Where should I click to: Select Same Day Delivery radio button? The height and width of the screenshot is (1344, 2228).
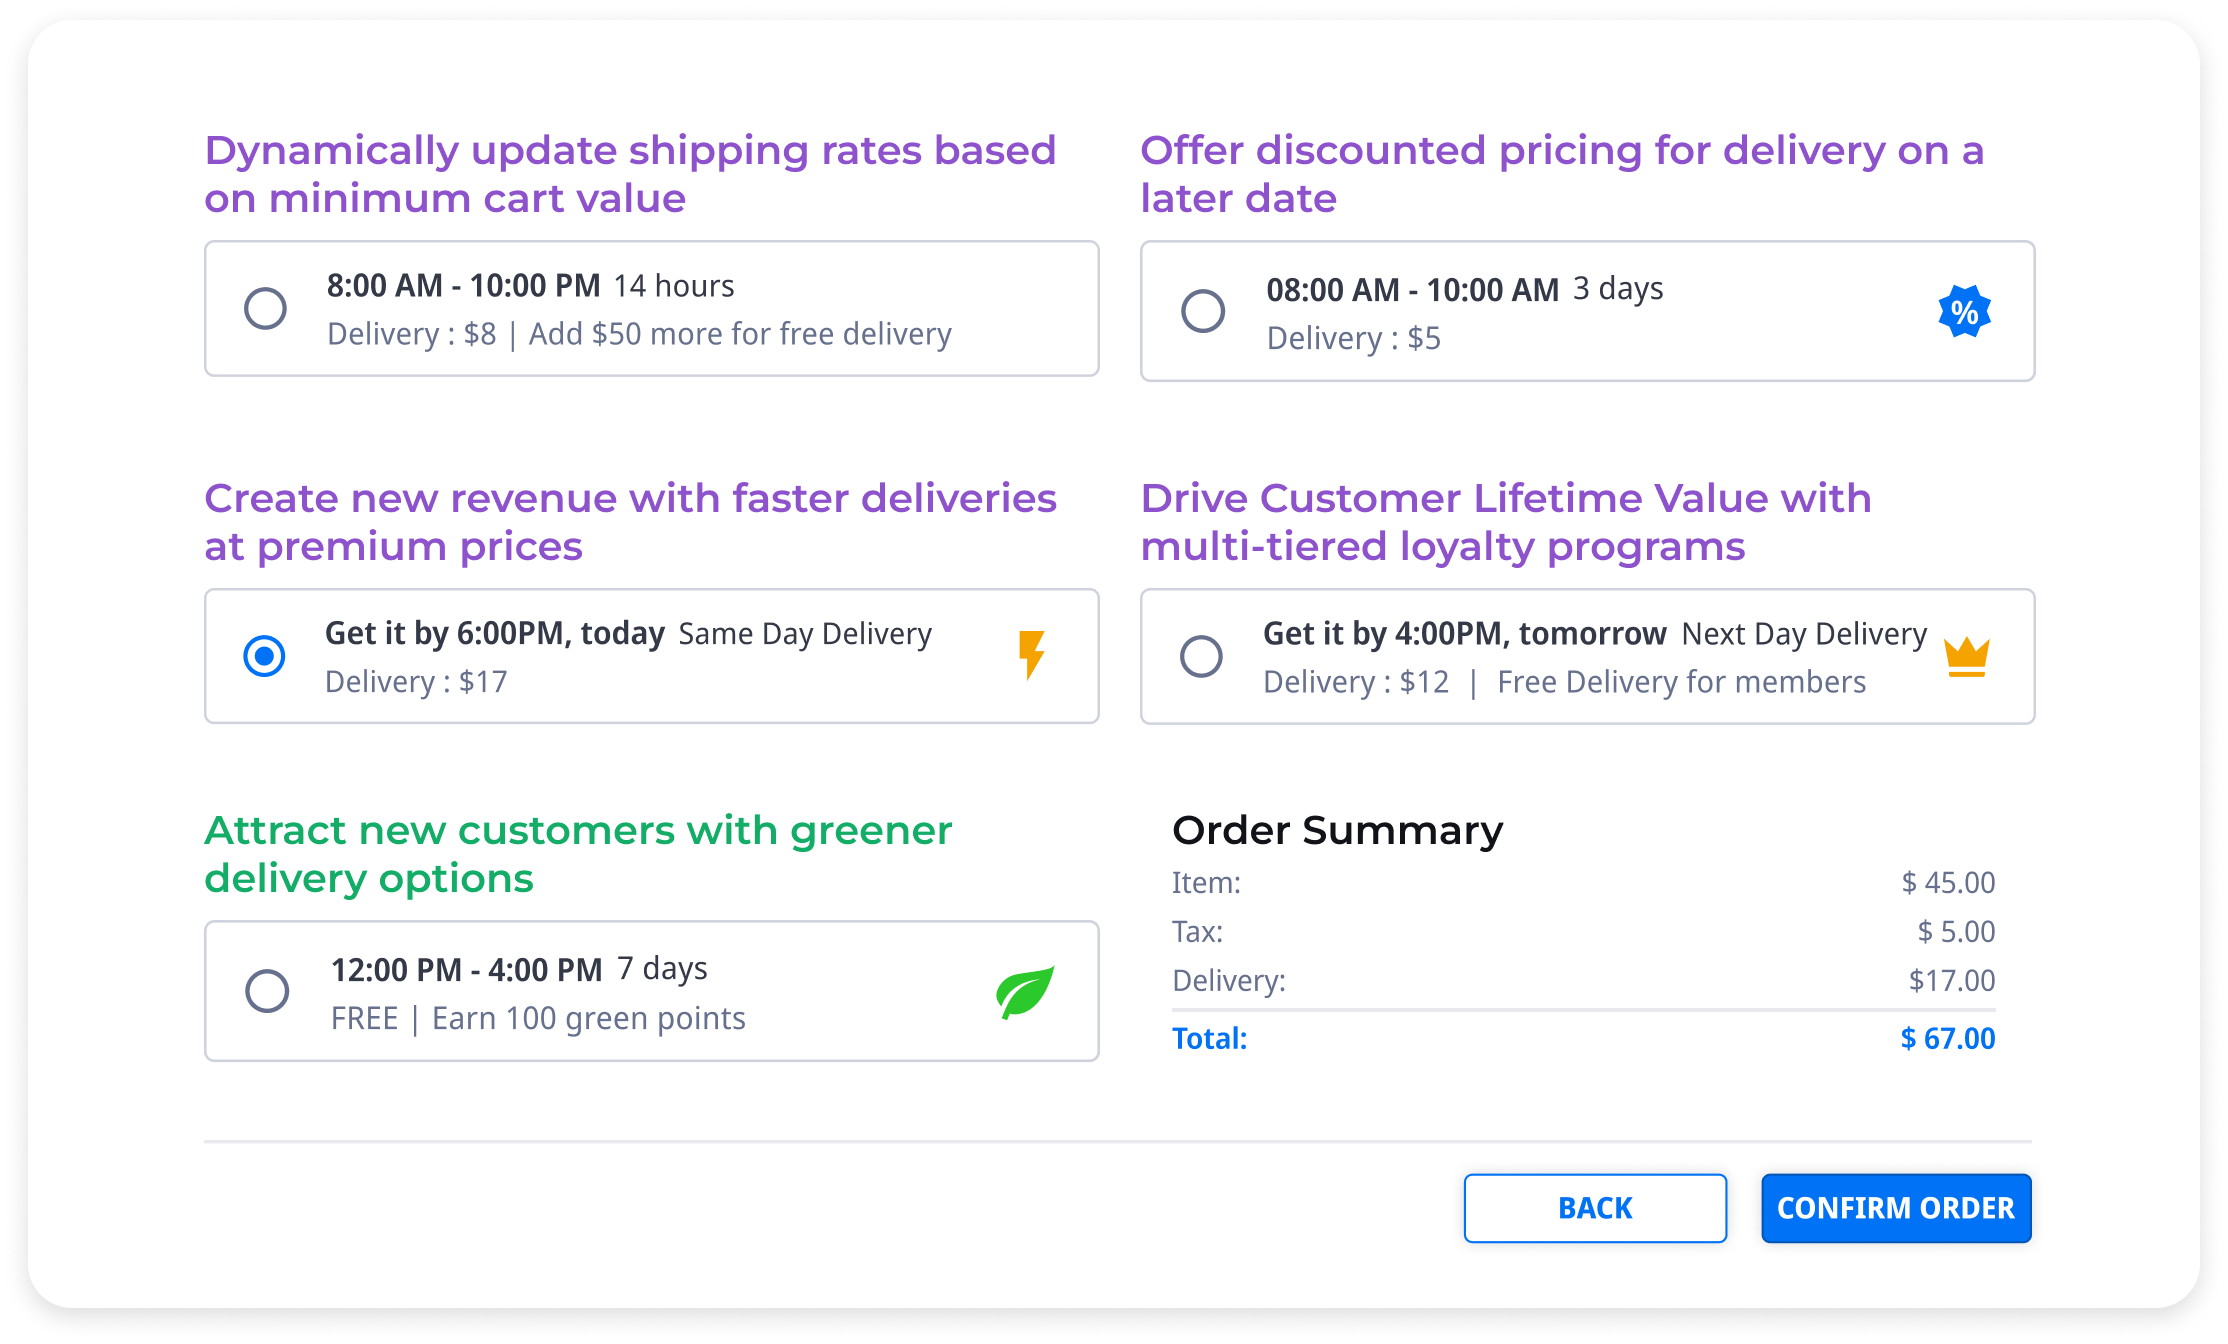click(264, 656)
